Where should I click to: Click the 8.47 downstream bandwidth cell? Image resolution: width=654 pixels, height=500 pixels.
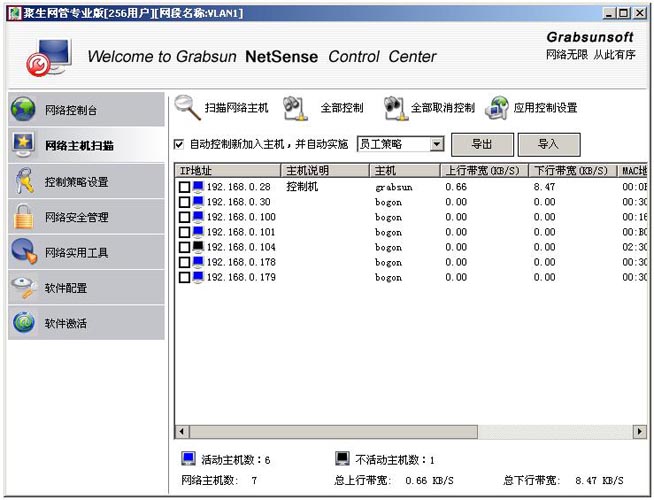click(544, 187)
